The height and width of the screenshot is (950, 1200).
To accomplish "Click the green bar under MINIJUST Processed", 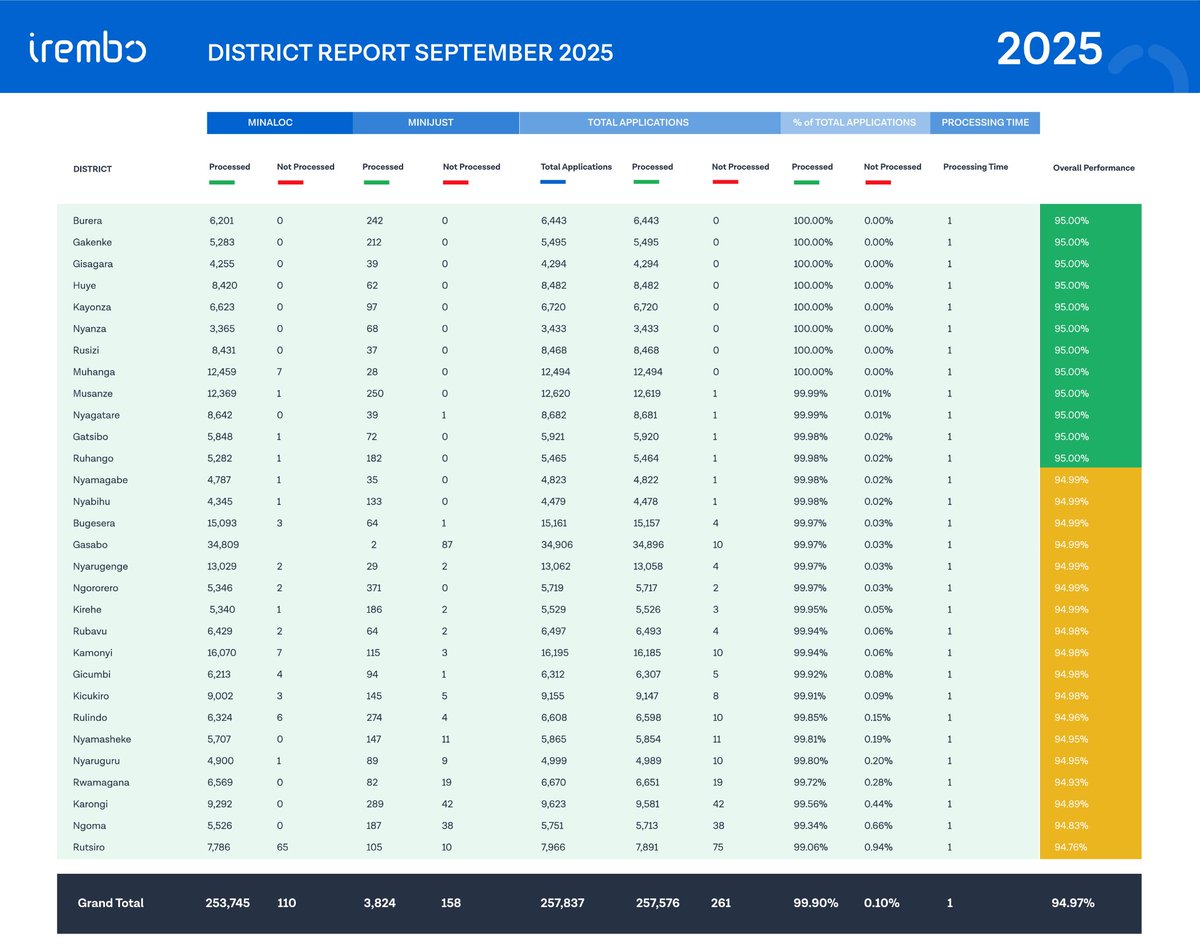I will (x=378, y=184).
